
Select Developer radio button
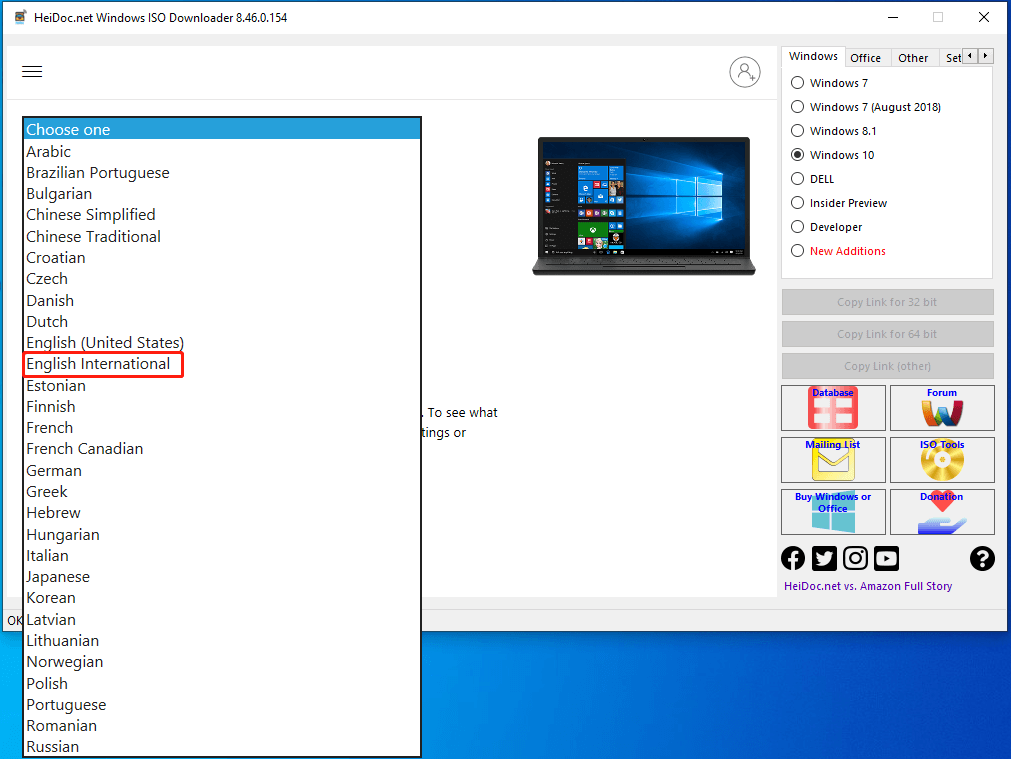click(798, 227)
